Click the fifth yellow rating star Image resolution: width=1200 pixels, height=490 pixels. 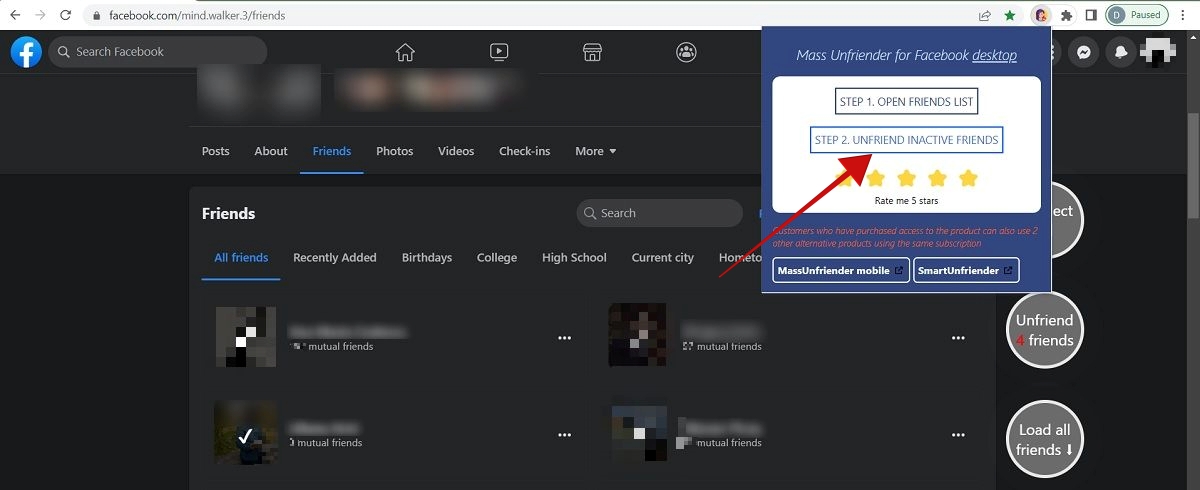tap(968, 178)
